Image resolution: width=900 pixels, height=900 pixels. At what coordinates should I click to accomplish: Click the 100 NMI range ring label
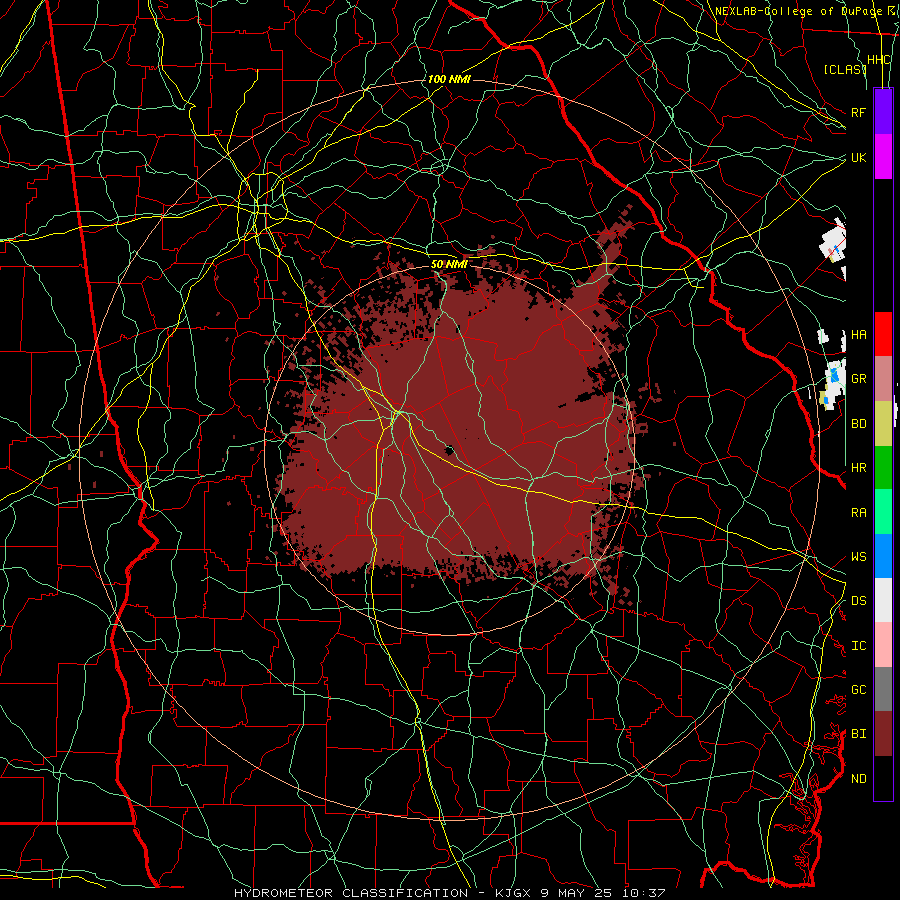click(x=449, y=79)
